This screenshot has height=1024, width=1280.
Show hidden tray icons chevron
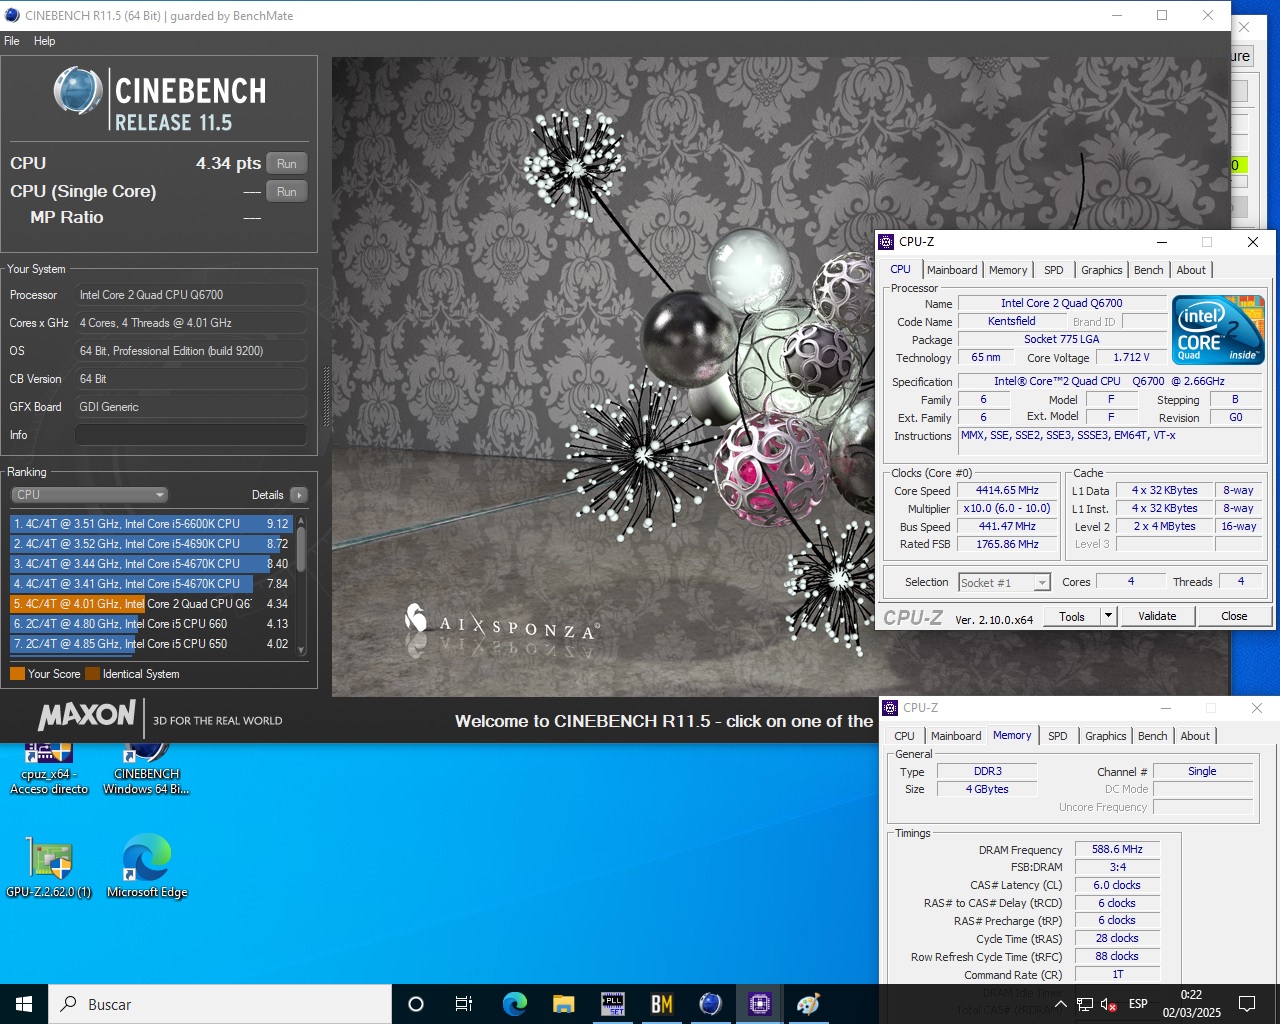1060,1004
